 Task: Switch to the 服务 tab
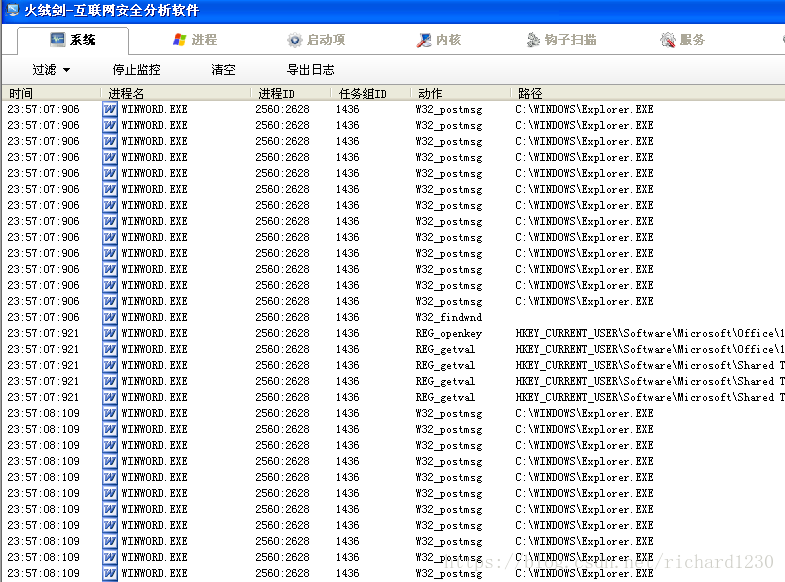coord(682,40)
